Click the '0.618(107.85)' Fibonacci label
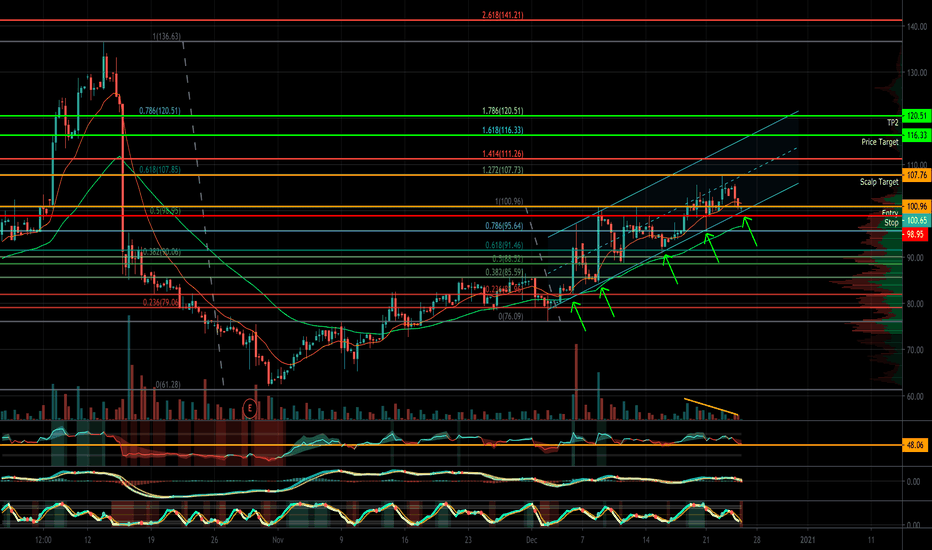 tap(159, 169)
